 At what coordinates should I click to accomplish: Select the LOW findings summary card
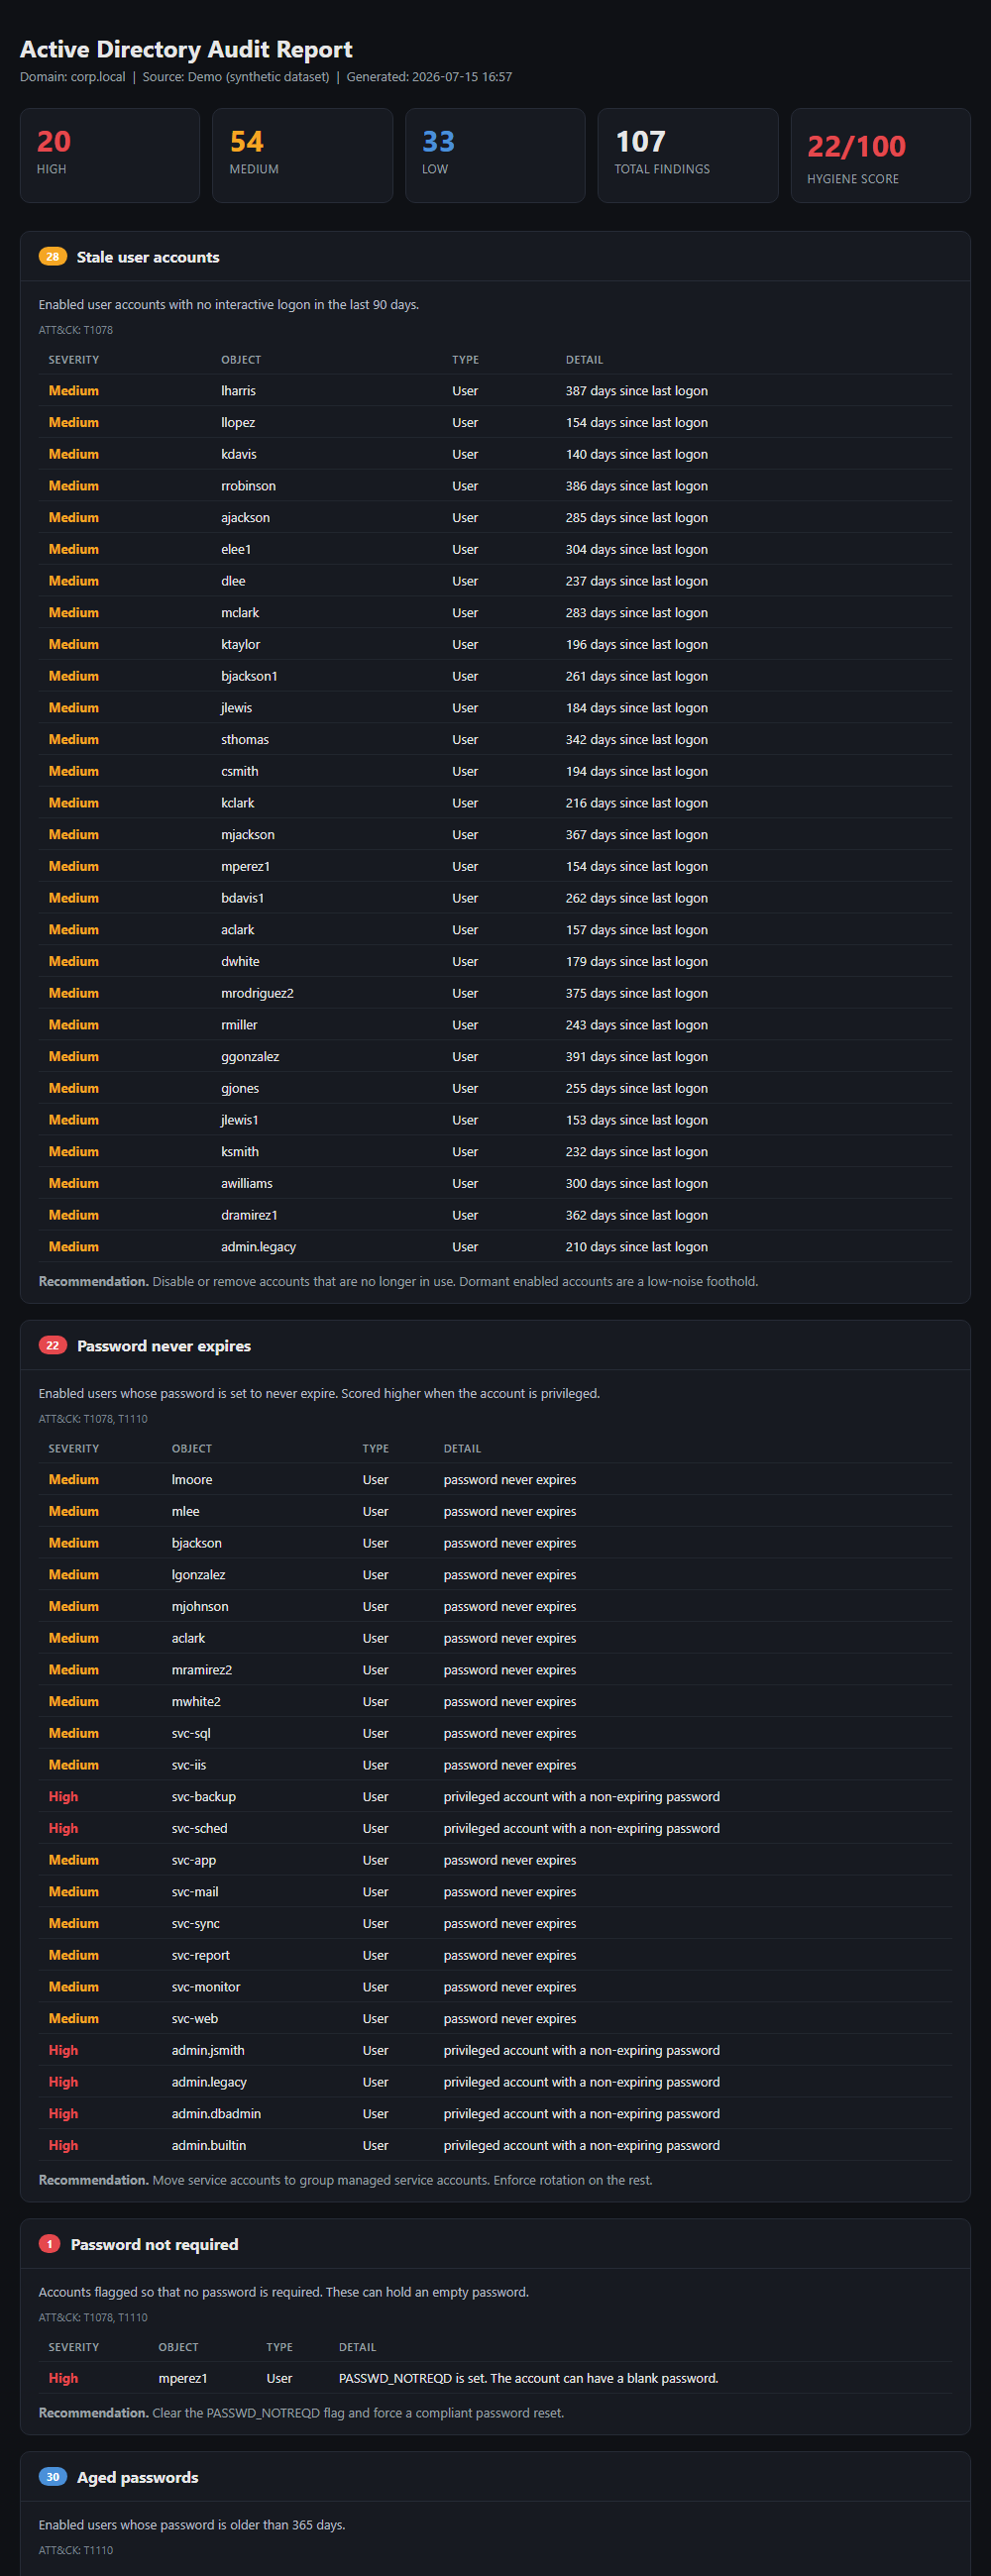pyautogui.click(x=495, y=156)
